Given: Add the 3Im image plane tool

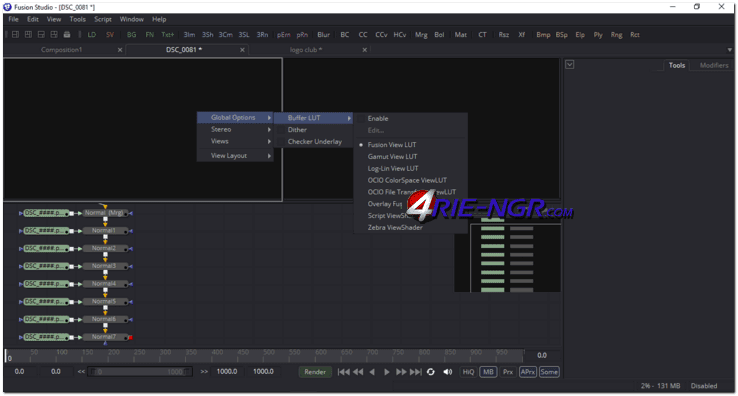Looking at the screenshot, I should [189, 35].
